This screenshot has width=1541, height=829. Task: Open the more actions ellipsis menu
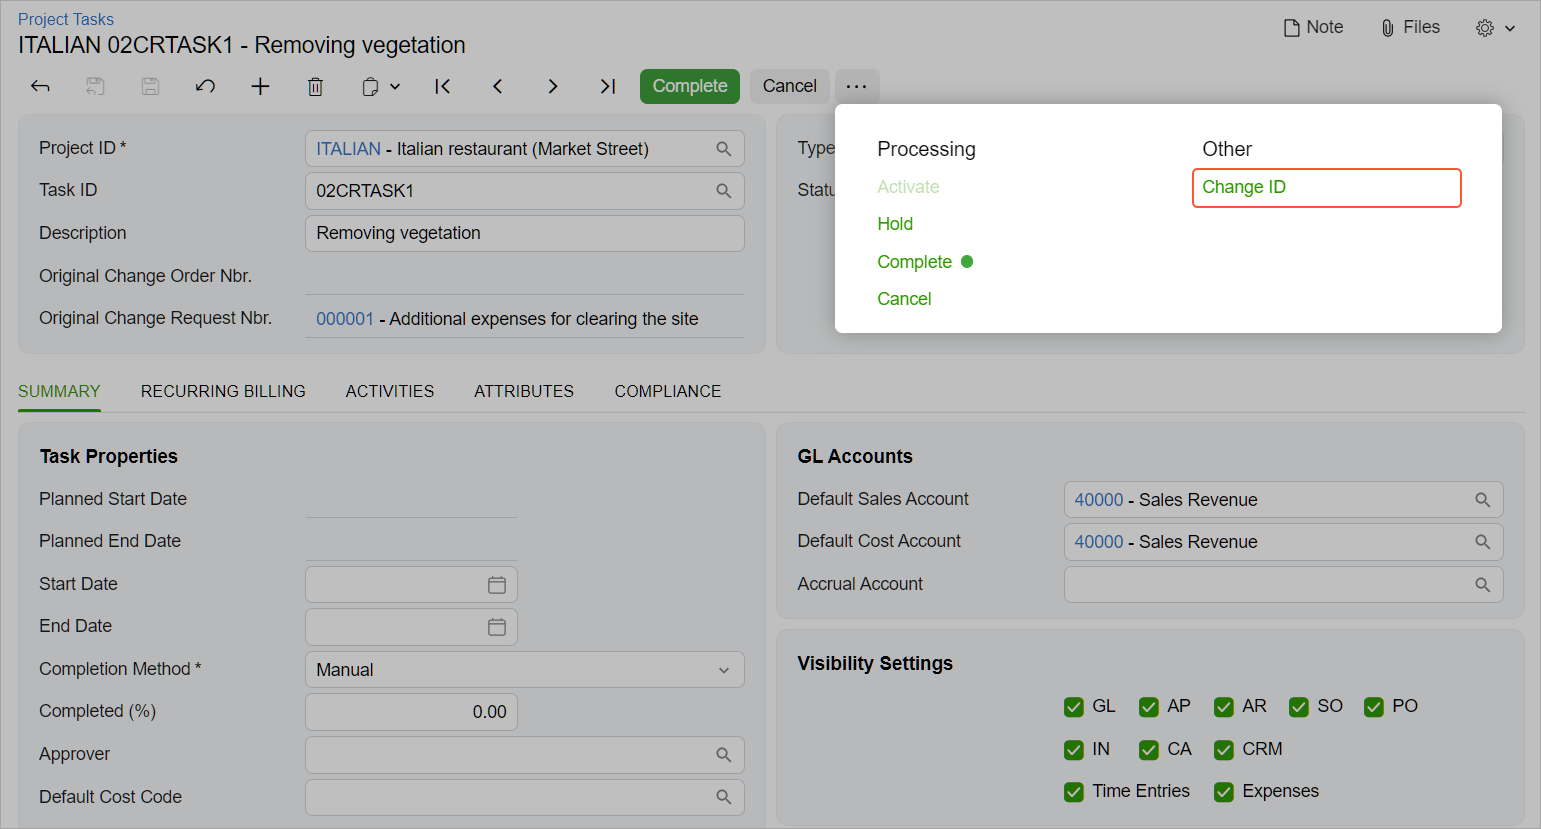pos(857,86)
